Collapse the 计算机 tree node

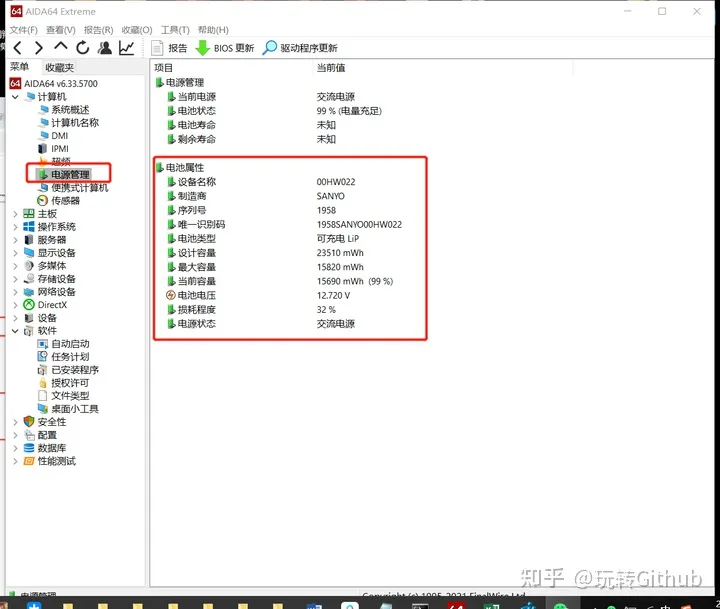[15, 97]
